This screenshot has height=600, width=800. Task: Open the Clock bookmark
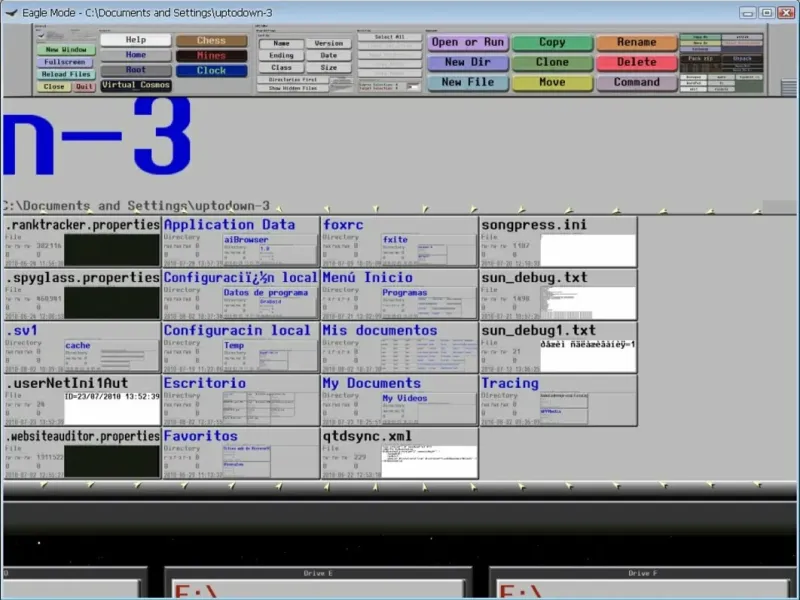[211, 70]
